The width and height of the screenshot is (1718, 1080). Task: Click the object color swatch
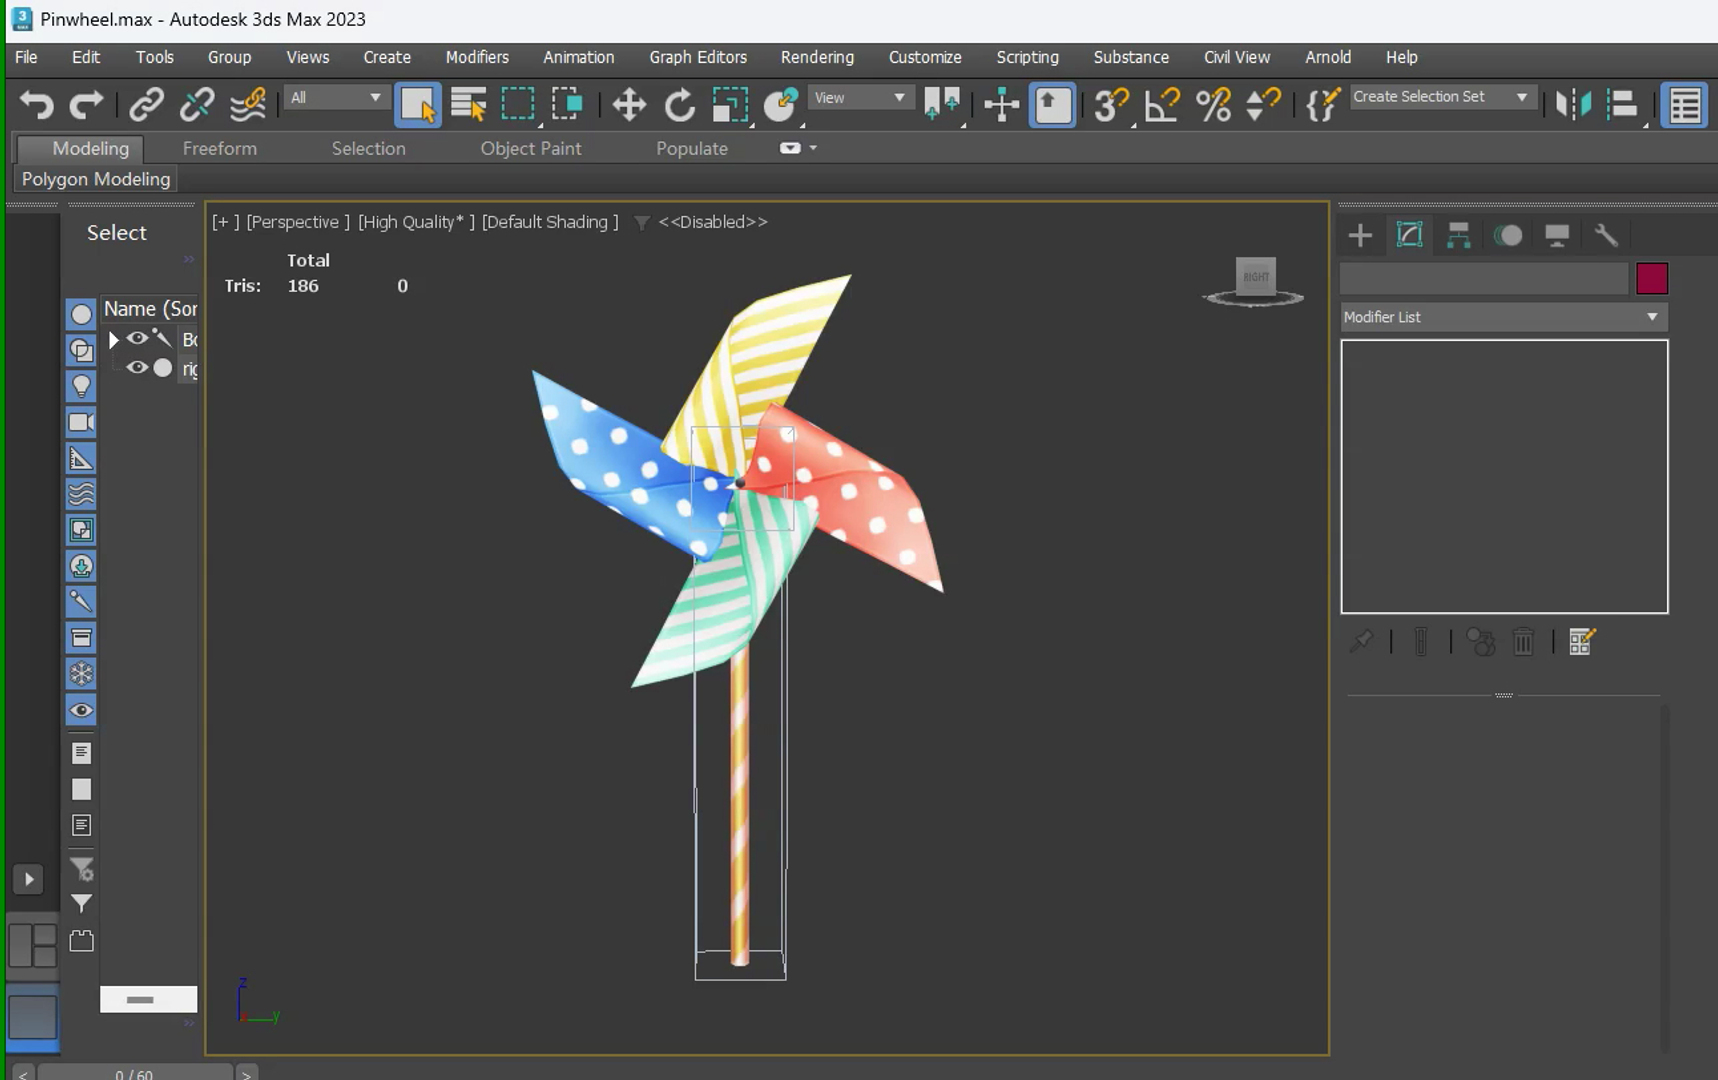(x=1652, y=279)
